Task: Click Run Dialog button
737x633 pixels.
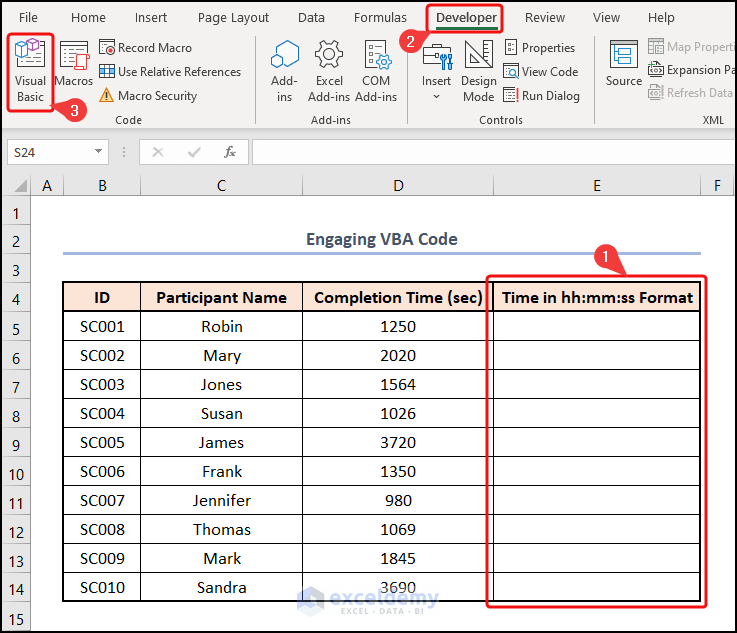Action: (541, 95)
